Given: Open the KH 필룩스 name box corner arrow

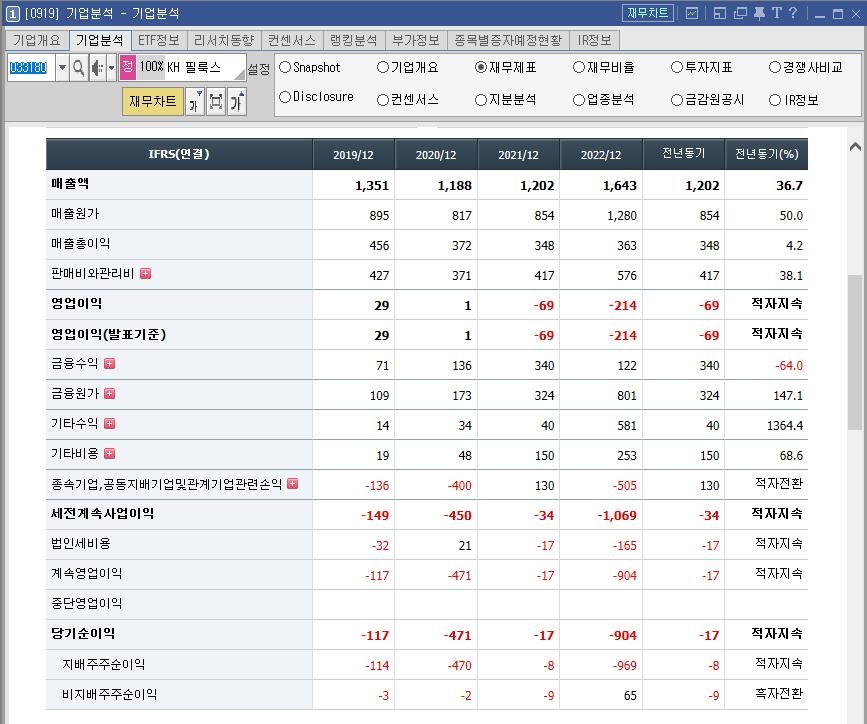Looking at the screenshot, I should click(240, 74).
